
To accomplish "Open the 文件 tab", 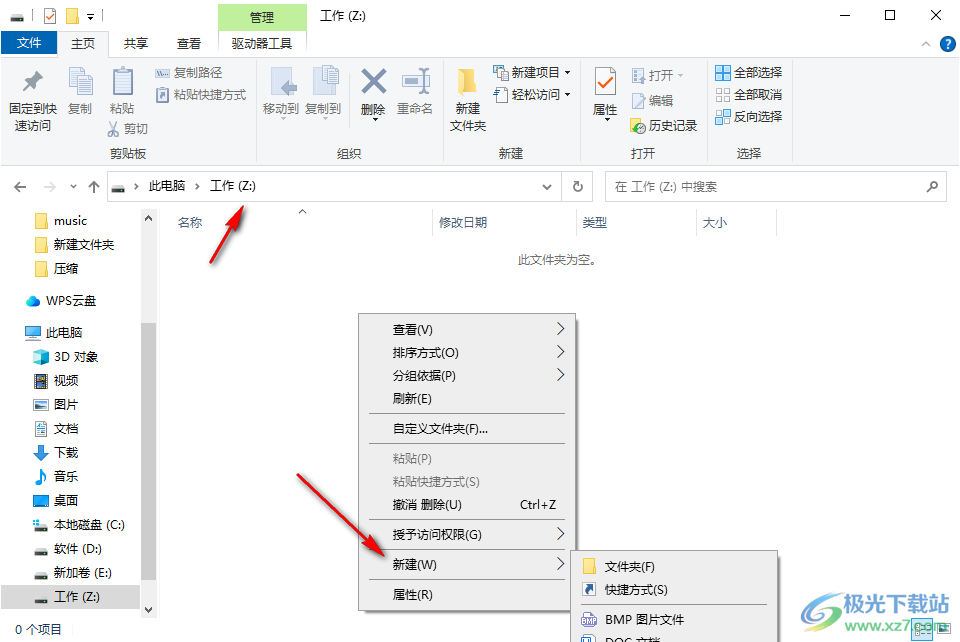I will [29, 43].
